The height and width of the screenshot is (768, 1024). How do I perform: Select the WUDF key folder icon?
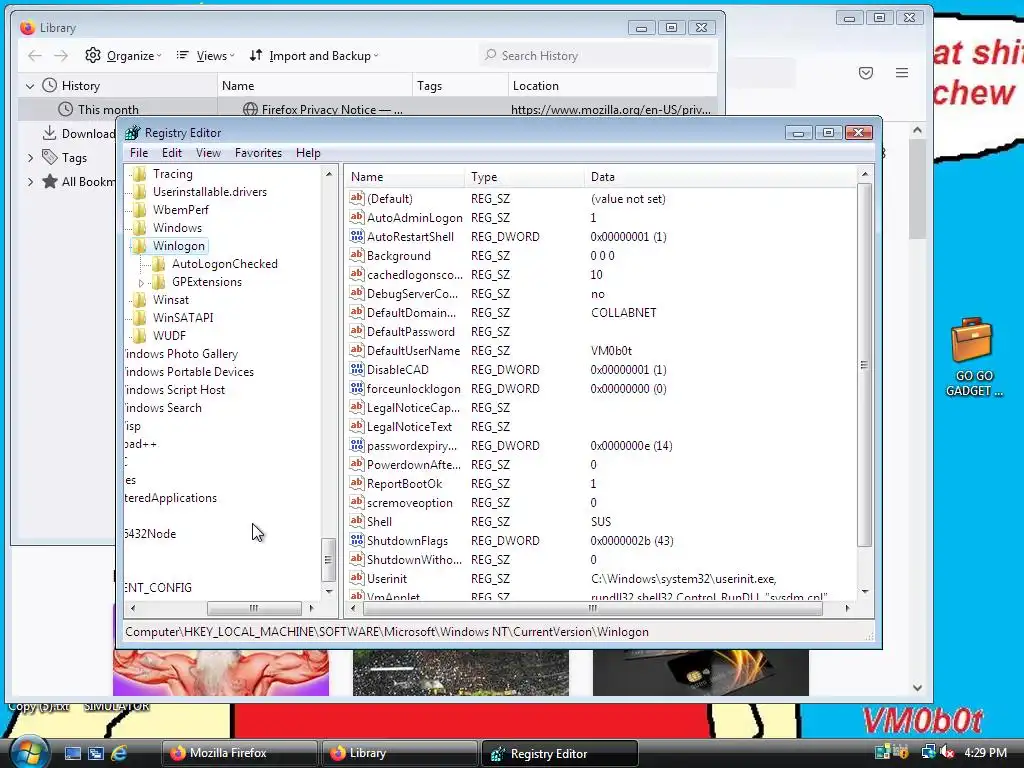[139, 336]
